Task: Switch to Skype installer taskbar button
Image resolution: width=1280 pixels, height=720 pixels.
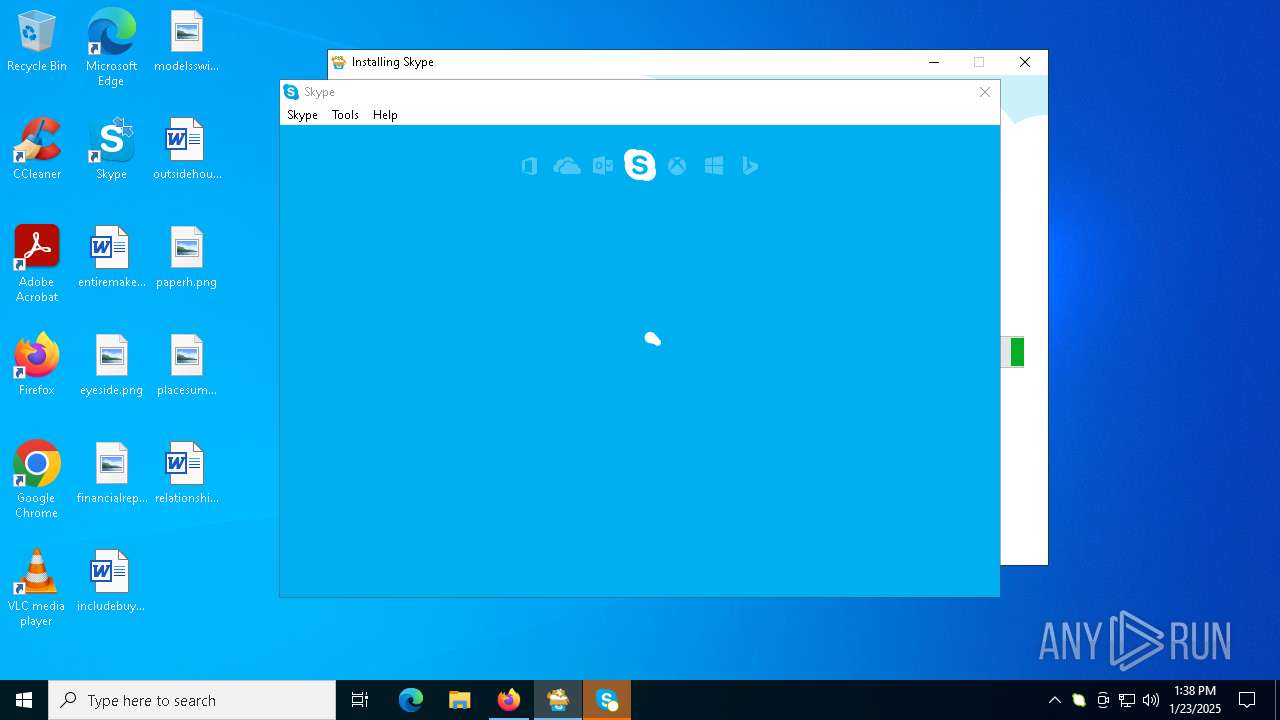Action: click(x=558, y=700)
